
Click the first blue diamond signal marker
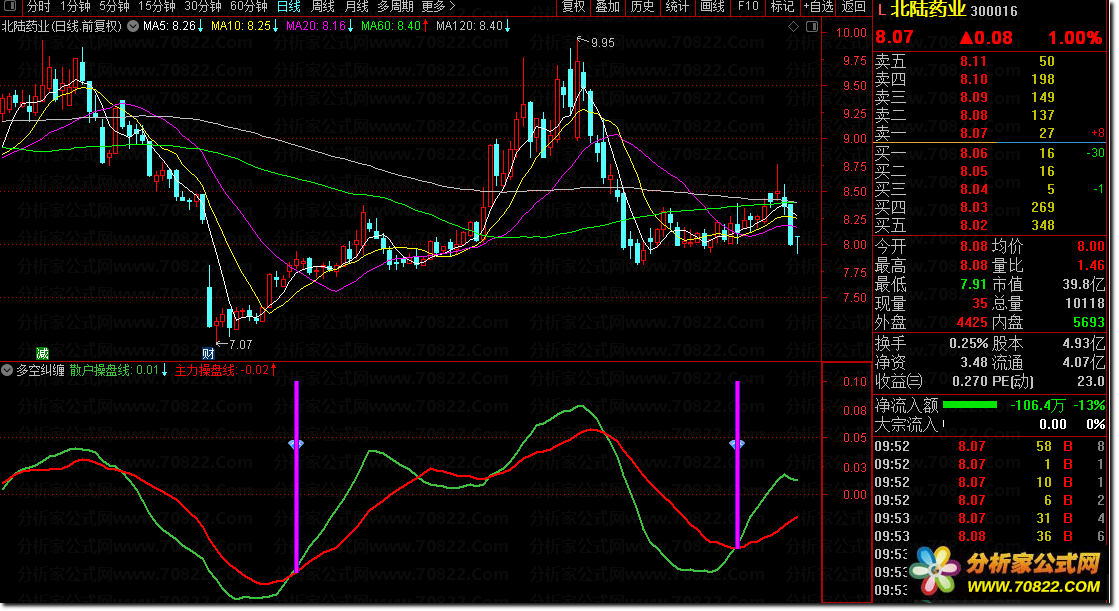click(x=296, y=444)
